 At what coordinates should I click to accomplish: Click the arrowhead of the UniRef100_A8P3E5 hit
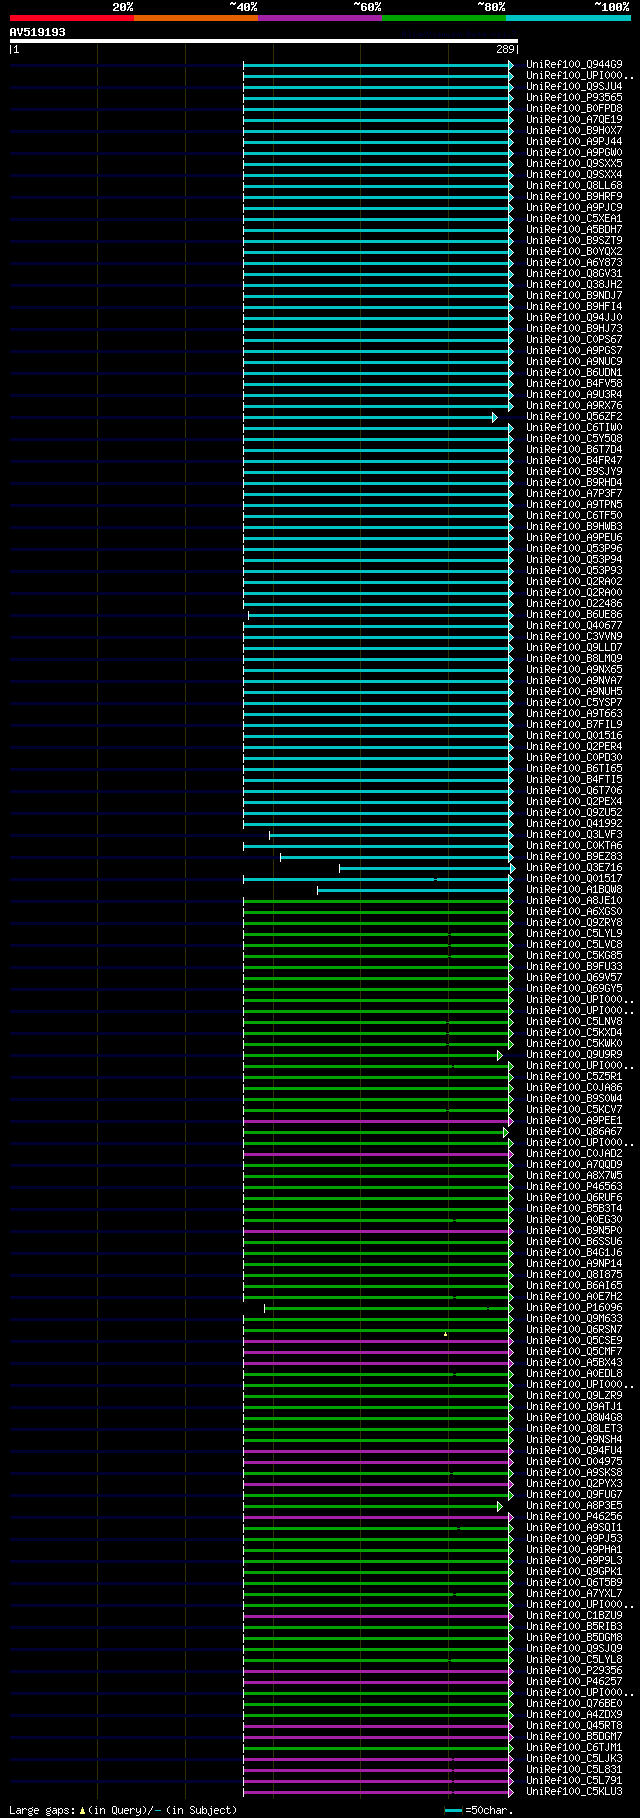(500, 1506)
